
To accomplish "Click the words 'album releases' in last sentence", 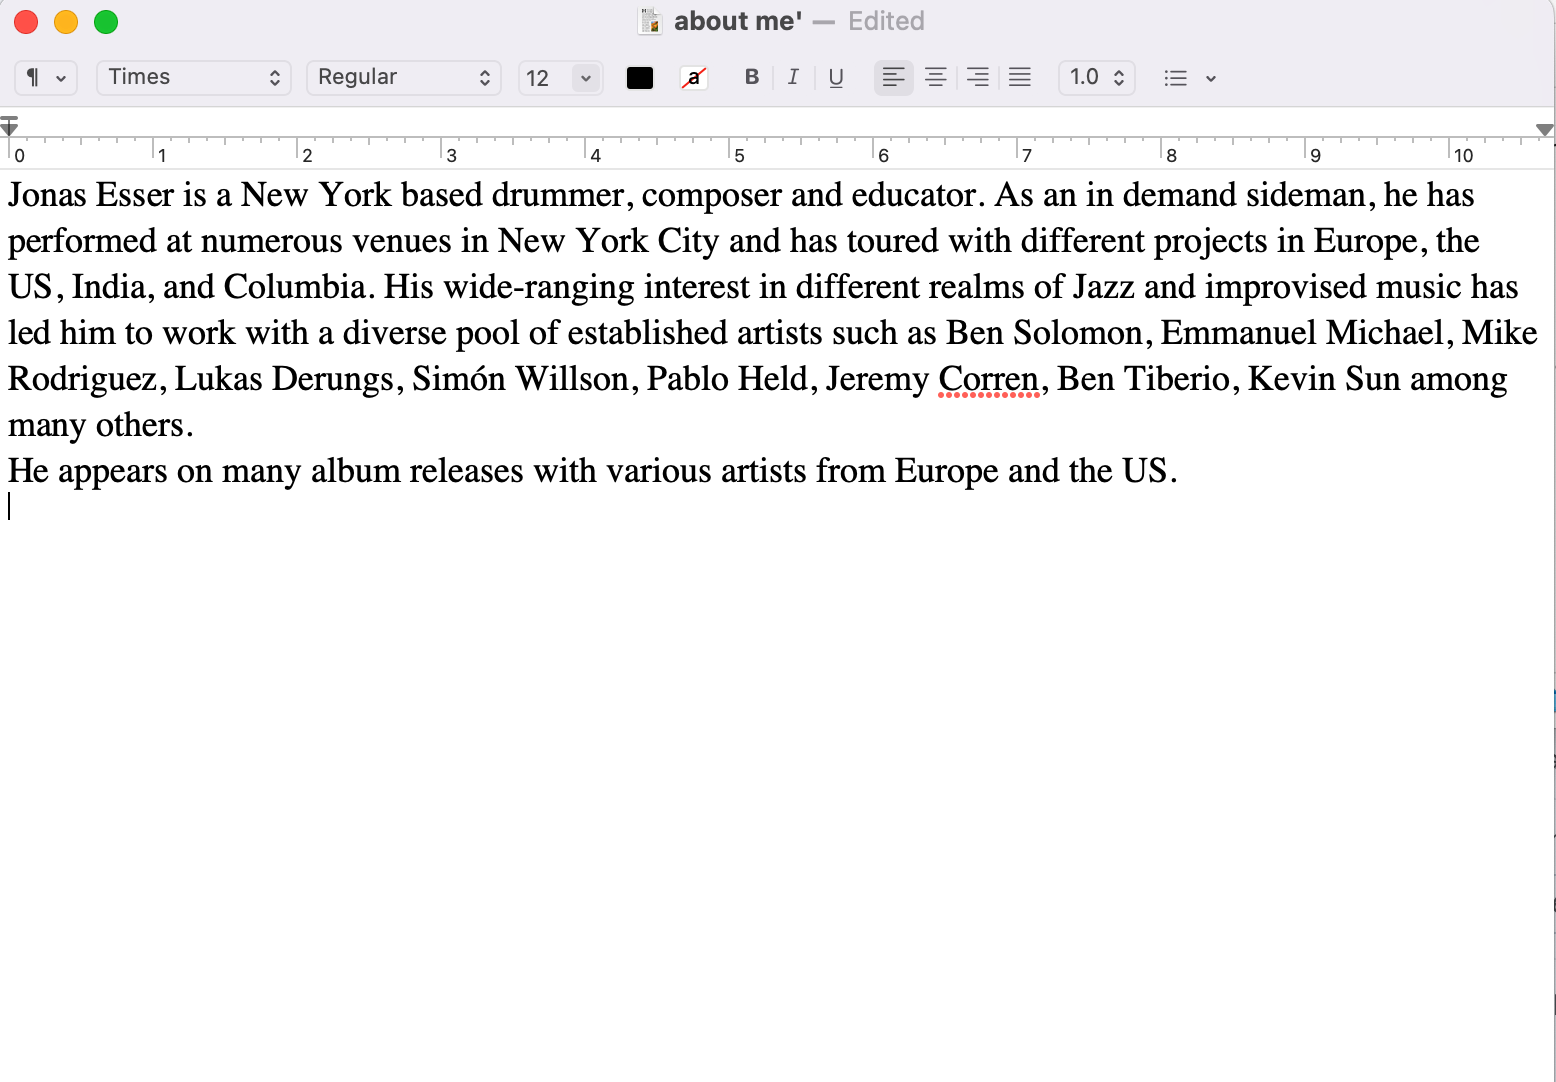I will (x=417, y=471).
